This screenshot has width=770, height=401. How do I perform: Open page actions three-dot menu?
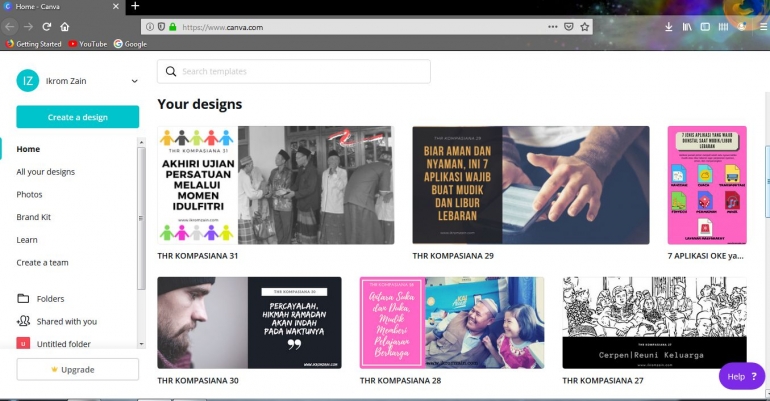click(552, 27)
